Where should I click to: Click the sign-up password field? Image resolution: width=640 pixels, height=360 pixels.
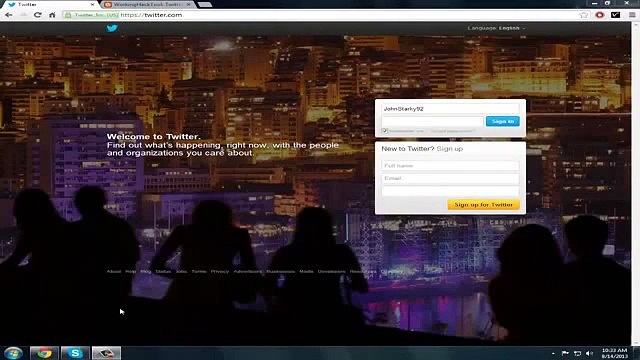(451, 191)
